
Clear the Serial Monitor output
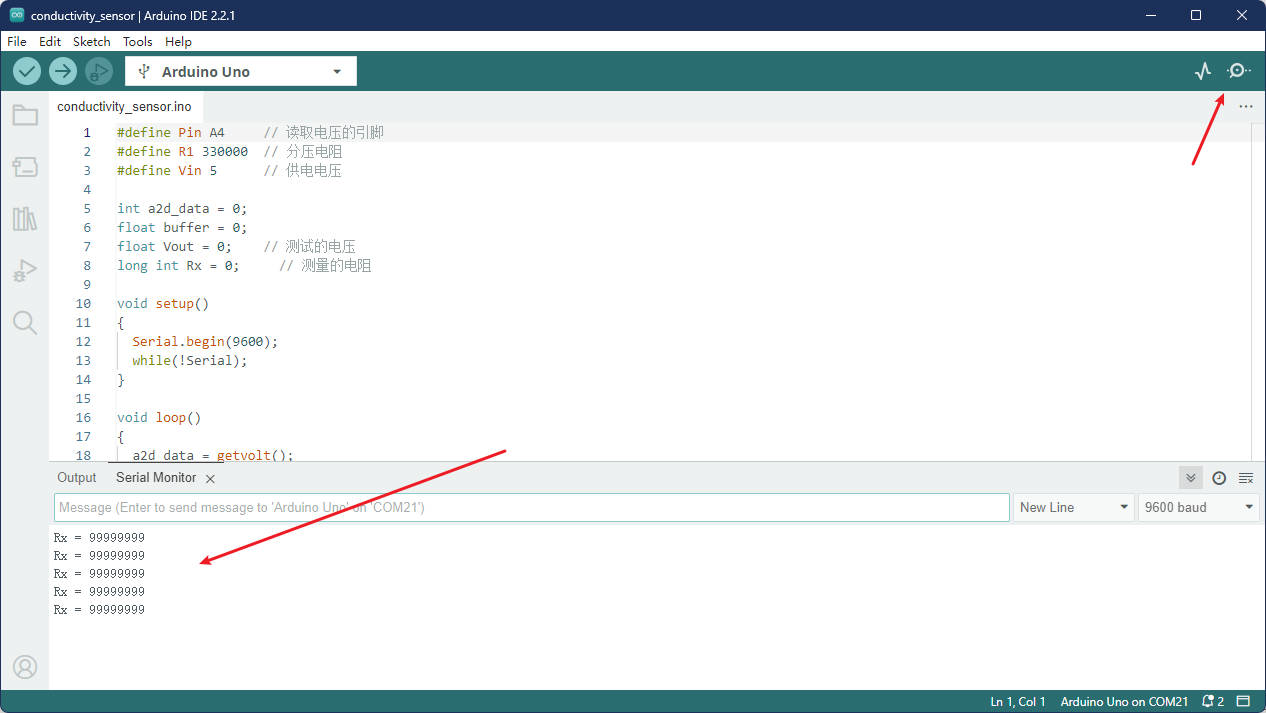(1246, 478)
